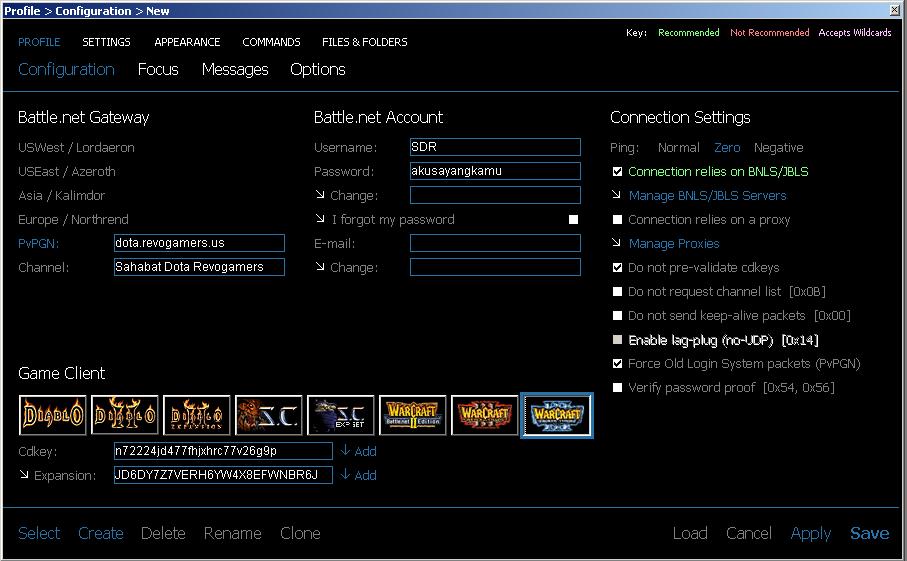Enable Connection relies on a proxy
Viewport: 907px width, 561px height.
pos(617,220)
